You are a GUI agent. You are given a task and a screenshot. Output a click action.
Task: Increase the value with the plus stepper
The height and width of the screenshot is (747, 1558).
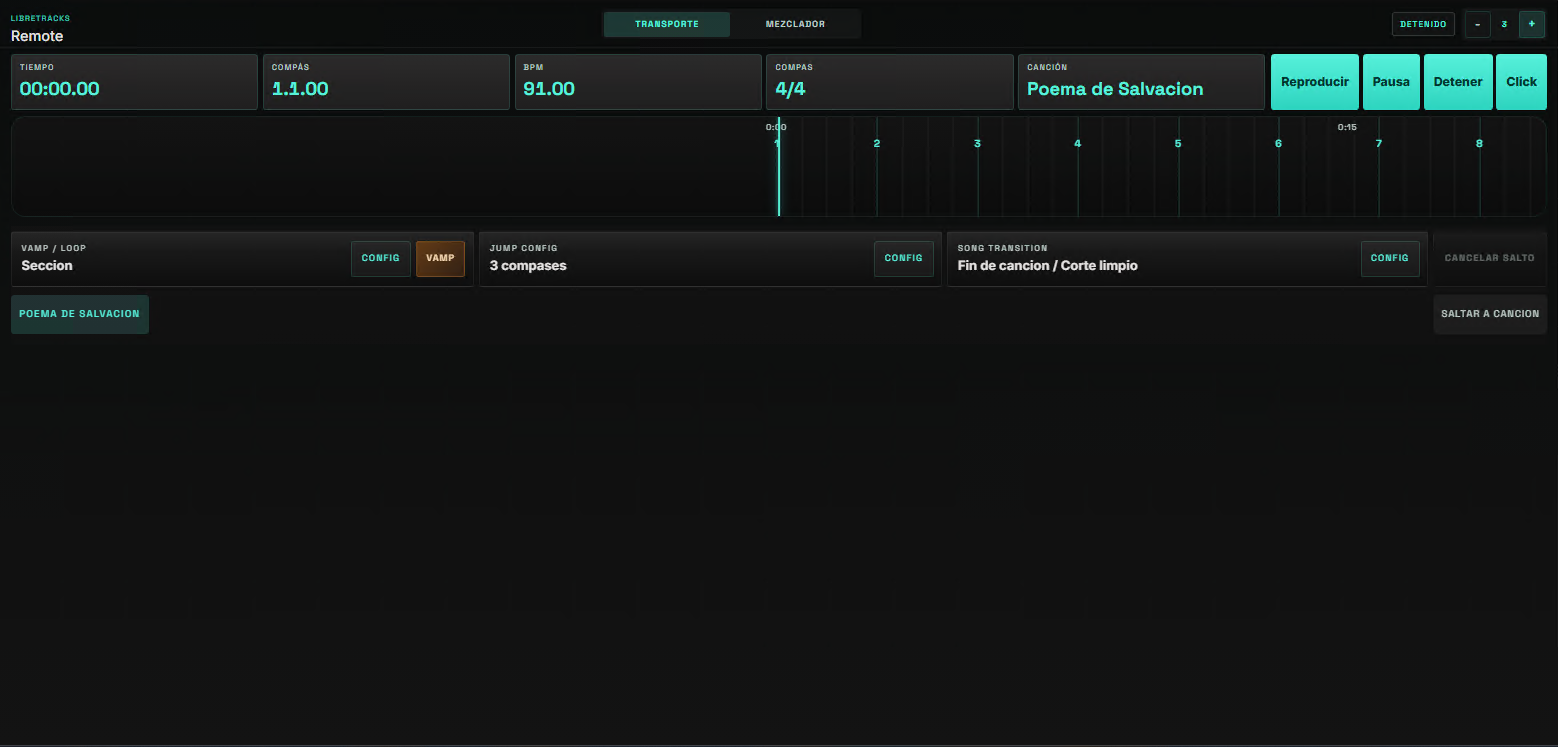coord(1532,24)
